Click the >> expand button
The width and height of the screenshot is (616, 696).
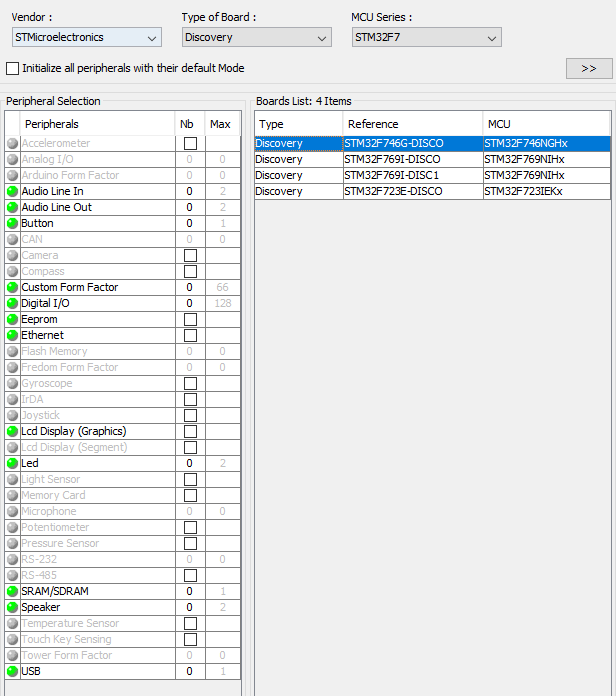click(x=589, y=68)
